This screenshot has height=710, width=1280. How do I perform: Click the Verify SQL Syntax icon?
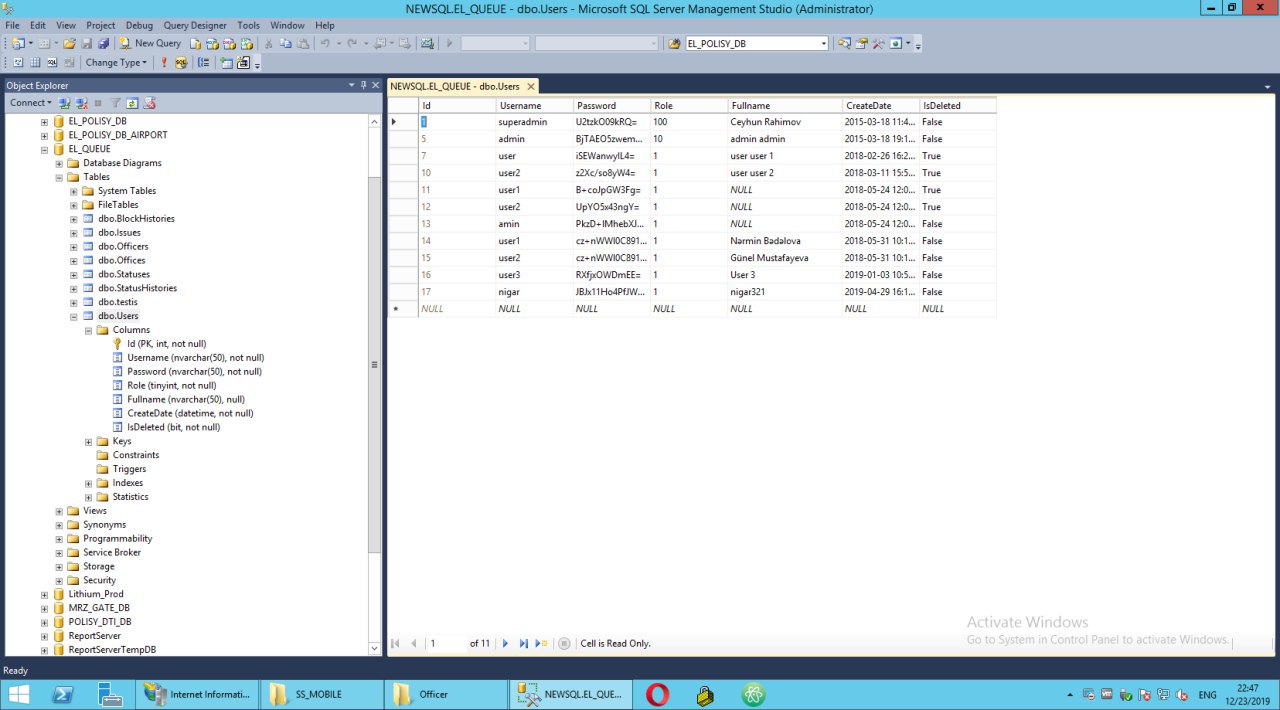click(181, 62)
